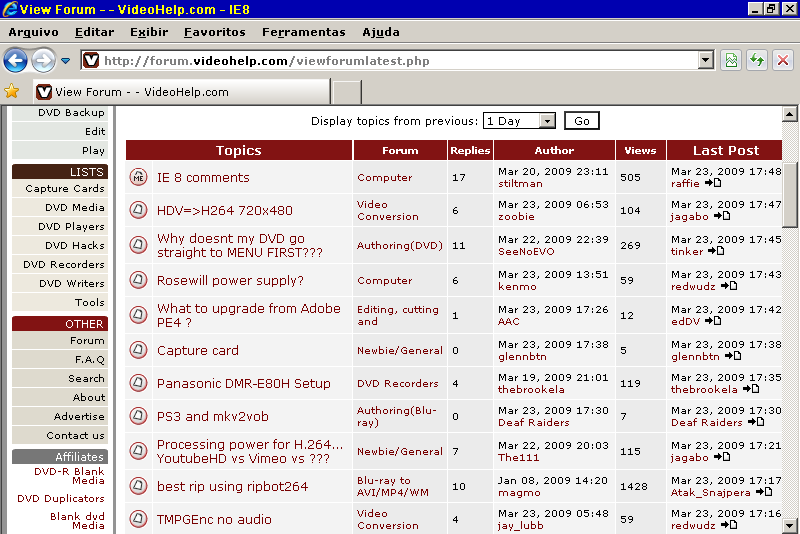800x534 pixels.
Task: Refresh the page with the green arrows icon
Action: click(x=757, y=61)
